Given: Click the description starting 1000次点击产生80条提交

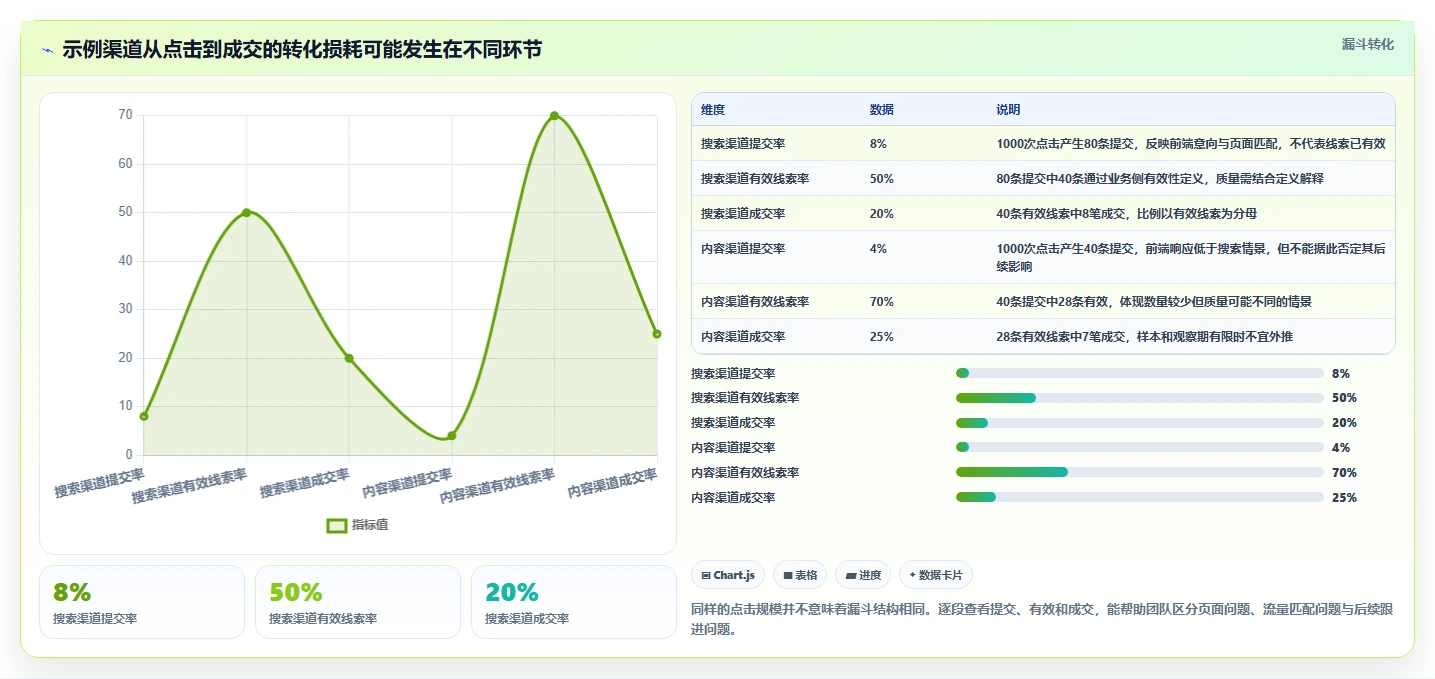Looking at the screenshot, I should click(1191, 144).
